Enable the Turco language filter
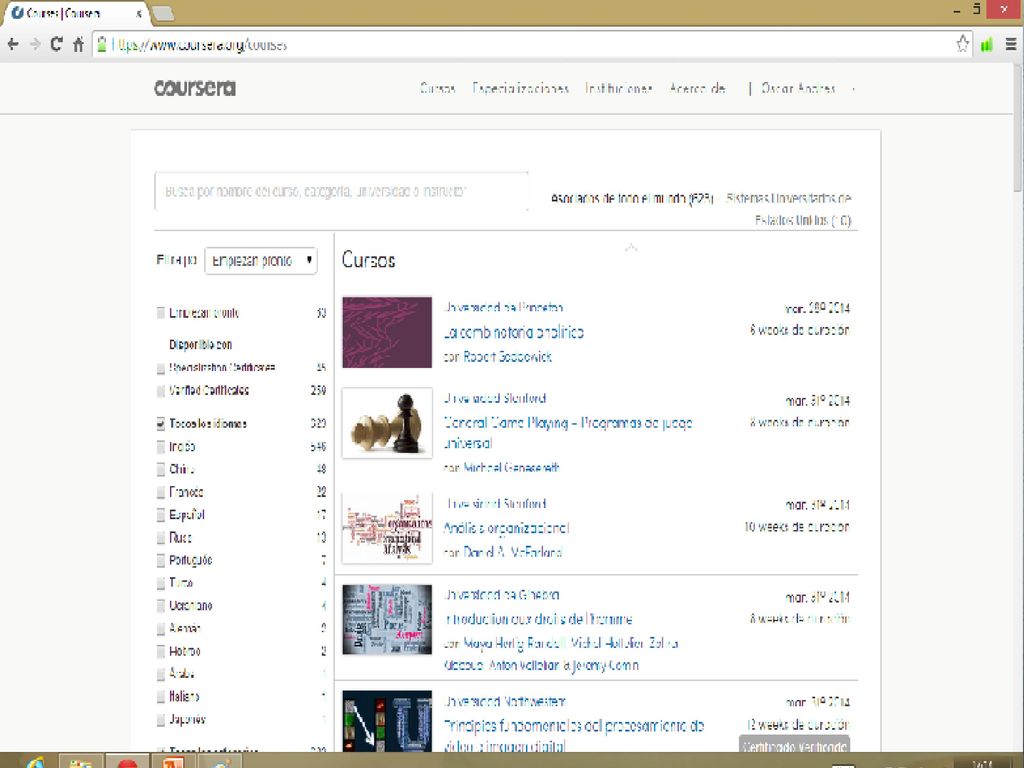Viewport: 1024px width, 768px height. coord(161,583)
